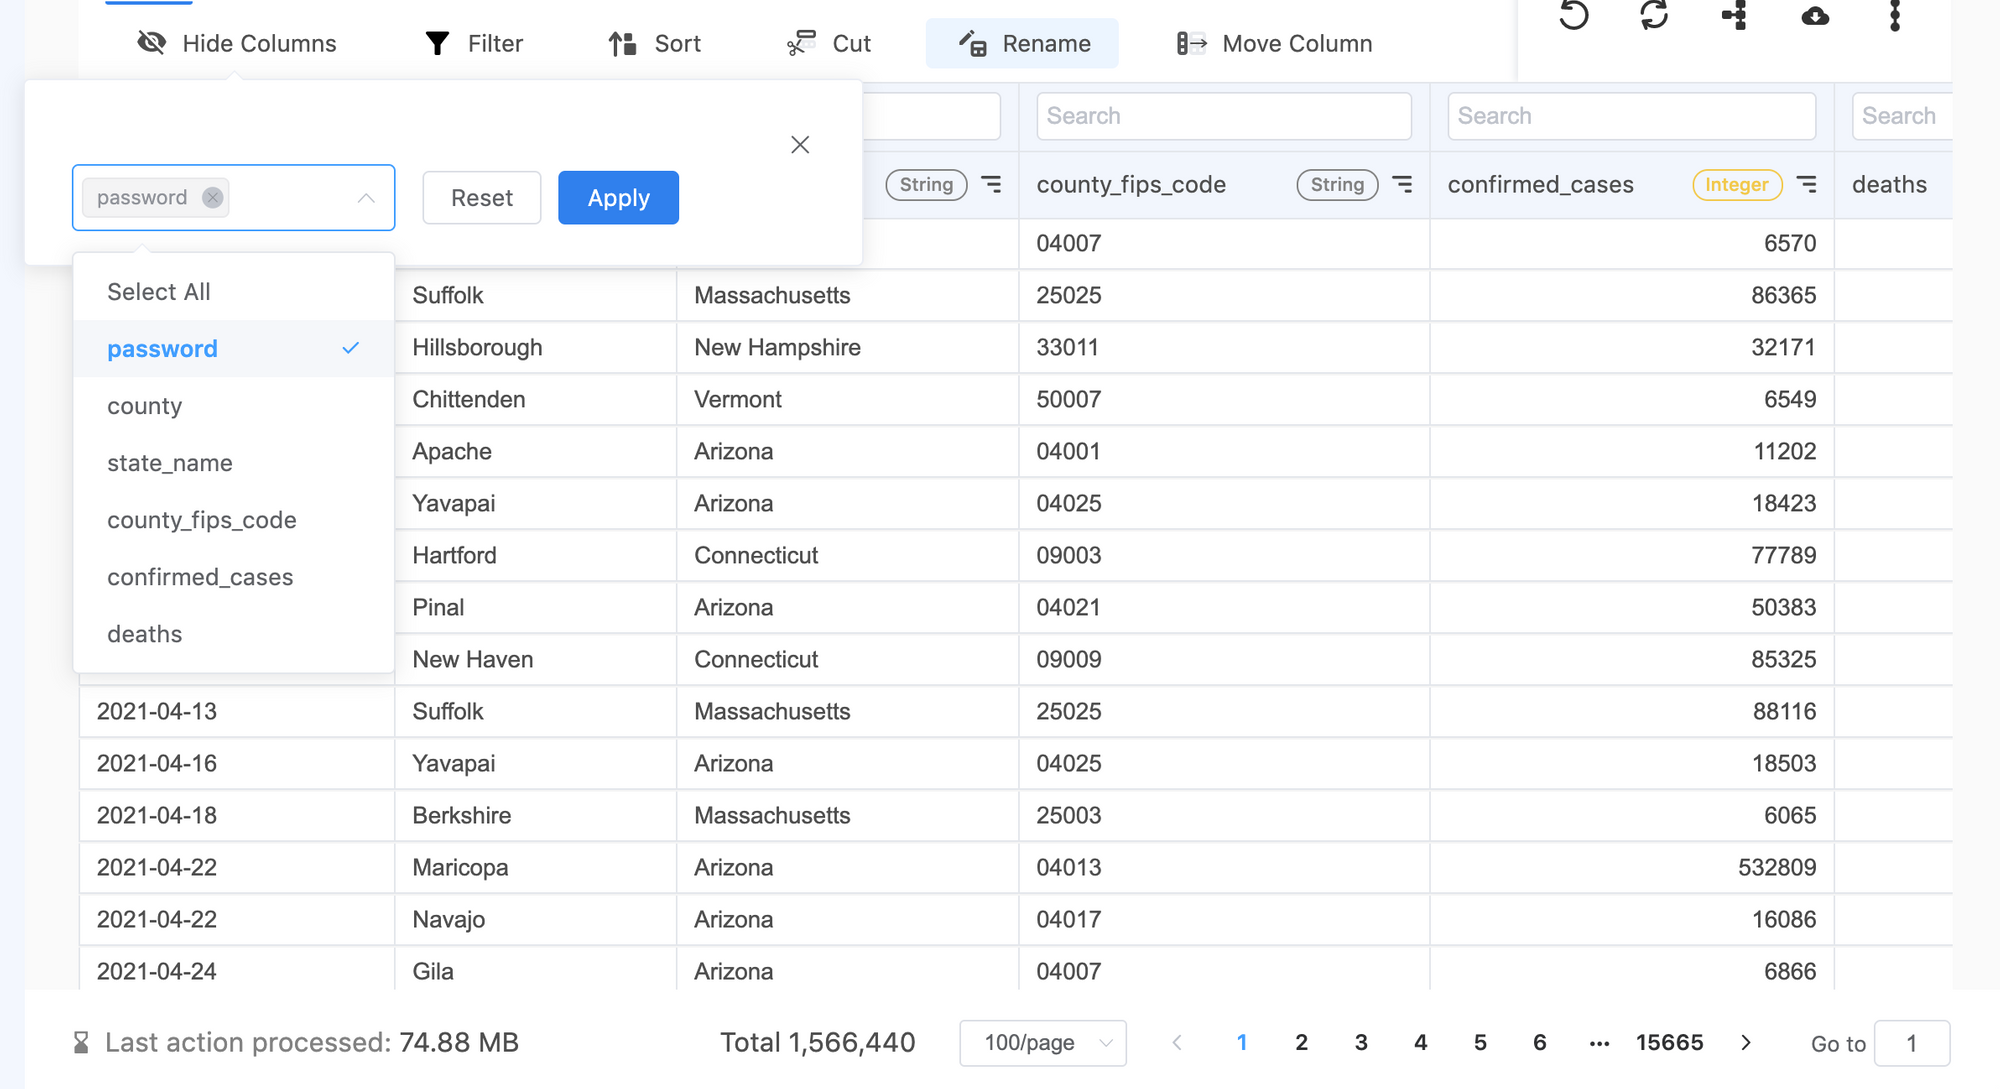Click the Reset button
Screen dimensions: 2000x1089
(481, 197)
